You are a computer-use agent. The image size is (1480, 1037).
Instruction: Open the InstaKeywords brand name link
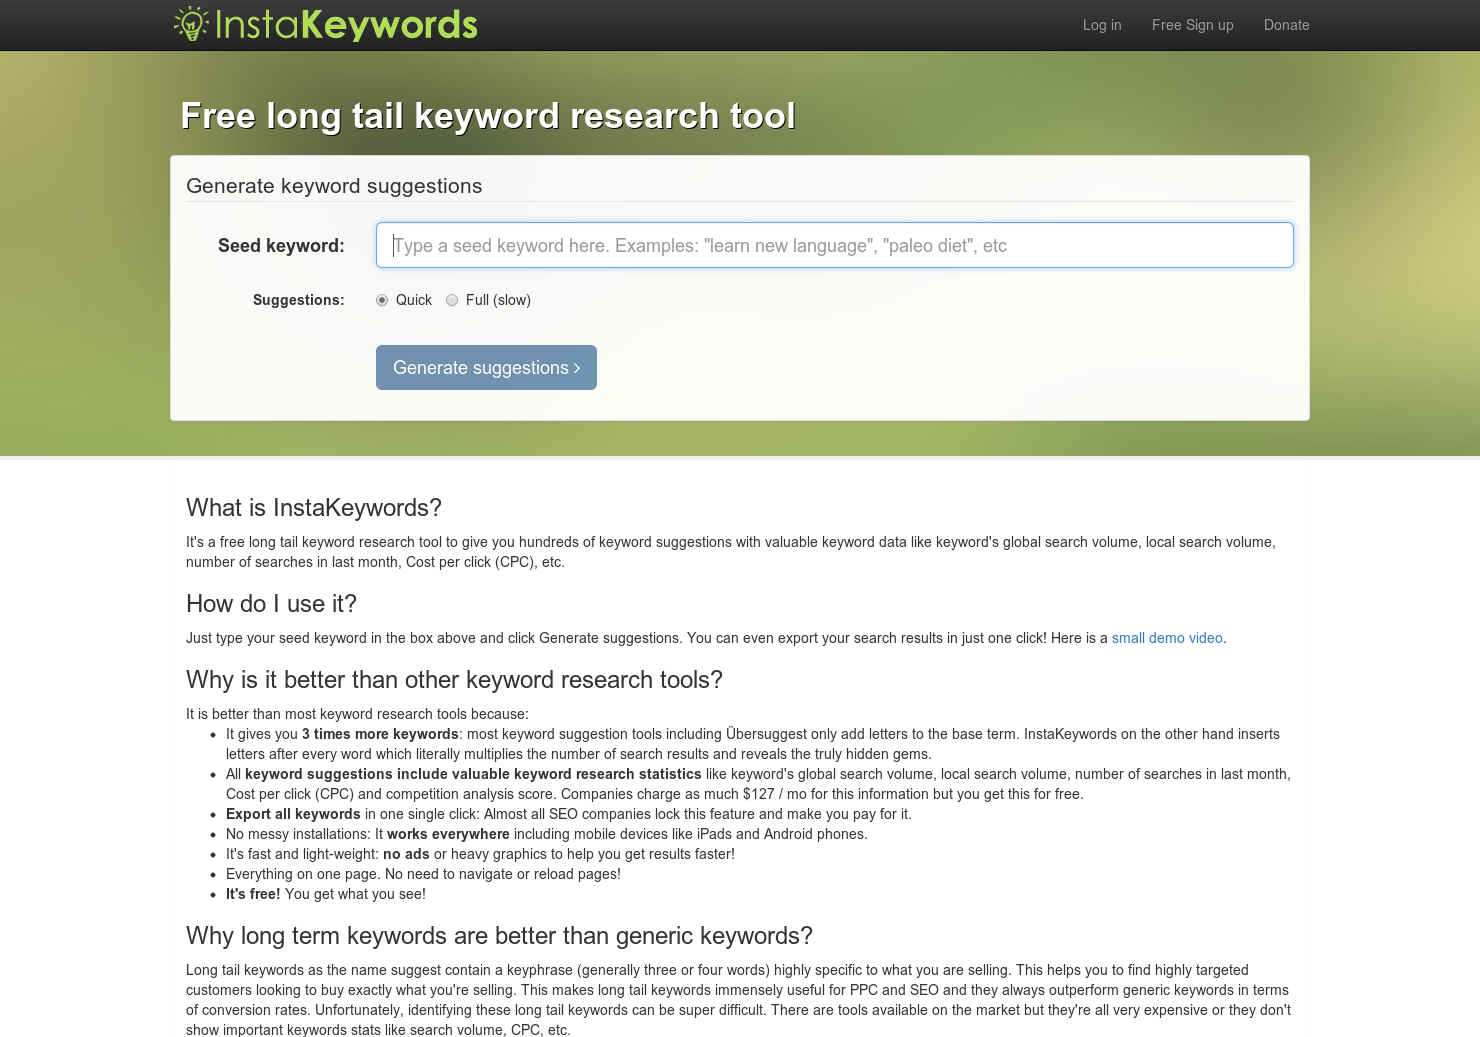346,24
